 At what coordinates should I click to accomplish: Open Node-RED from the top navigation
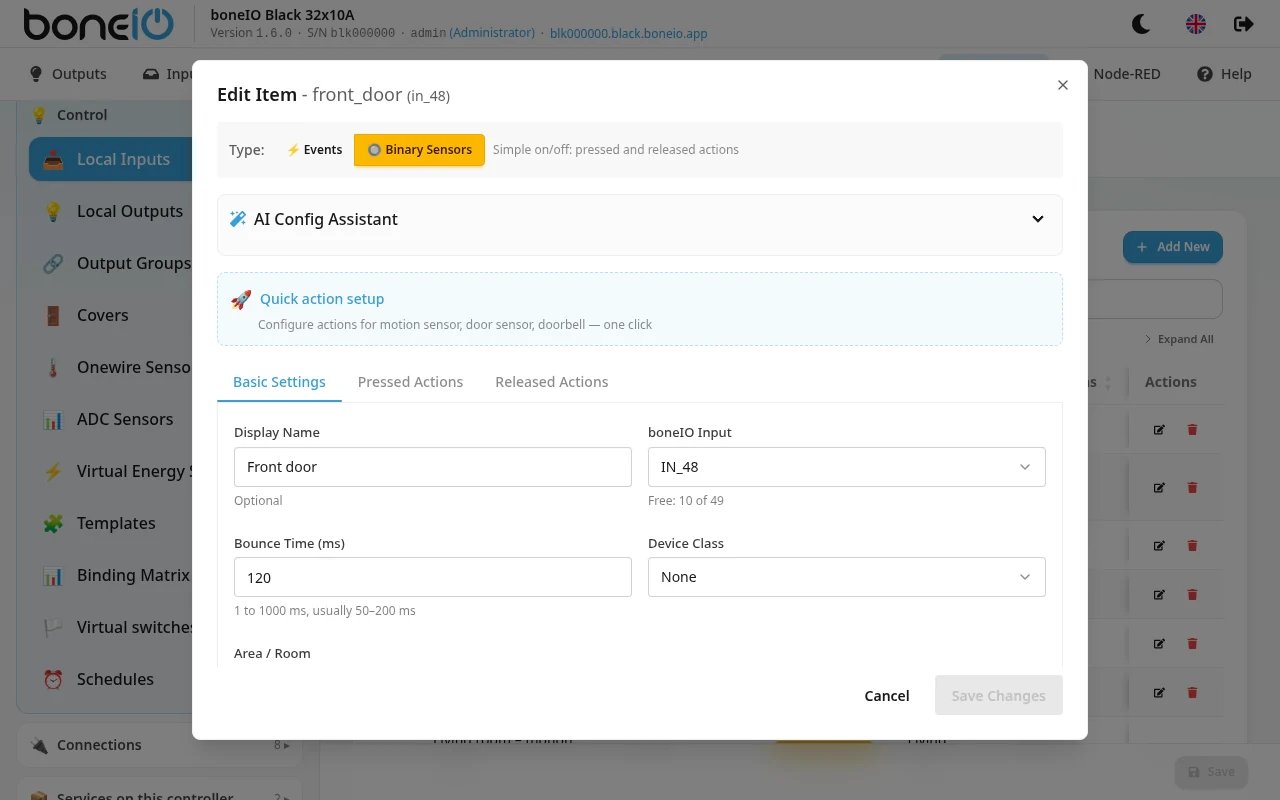point(1127,74)
